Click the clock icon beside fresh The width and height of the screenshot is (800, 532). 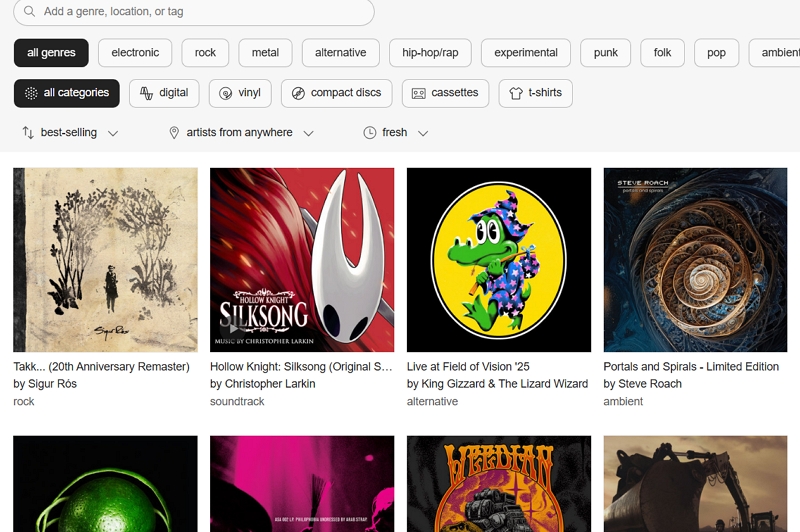click(x=369, y=133)
